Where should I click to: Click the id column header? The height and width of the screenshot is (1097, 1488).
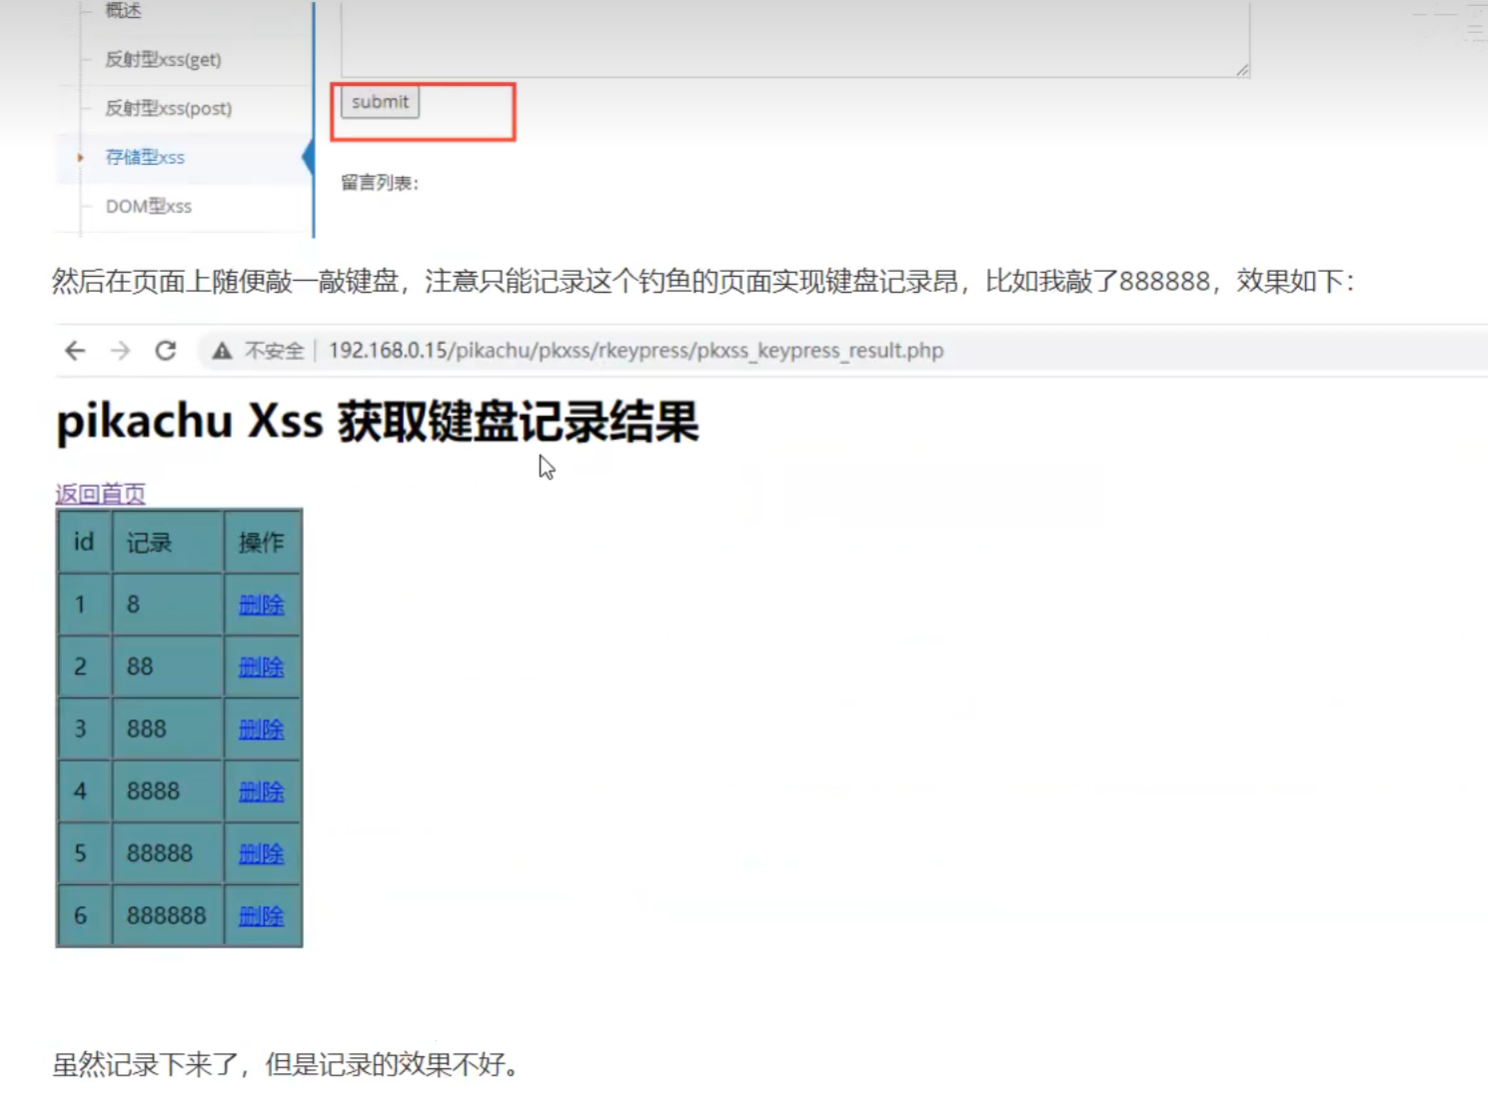point(84,542)
